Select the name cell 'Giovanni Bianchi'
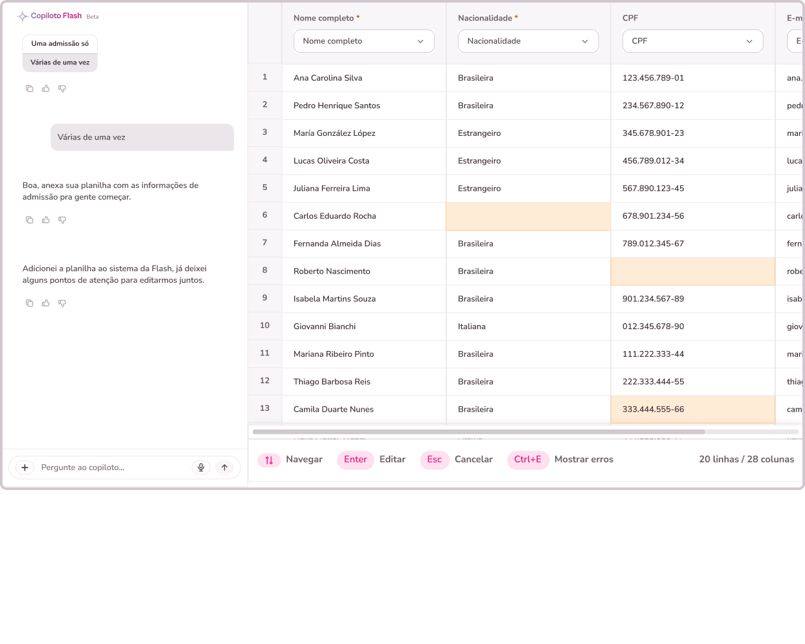The height and width of the screenshot is (644, 805). tap(364, 327)
